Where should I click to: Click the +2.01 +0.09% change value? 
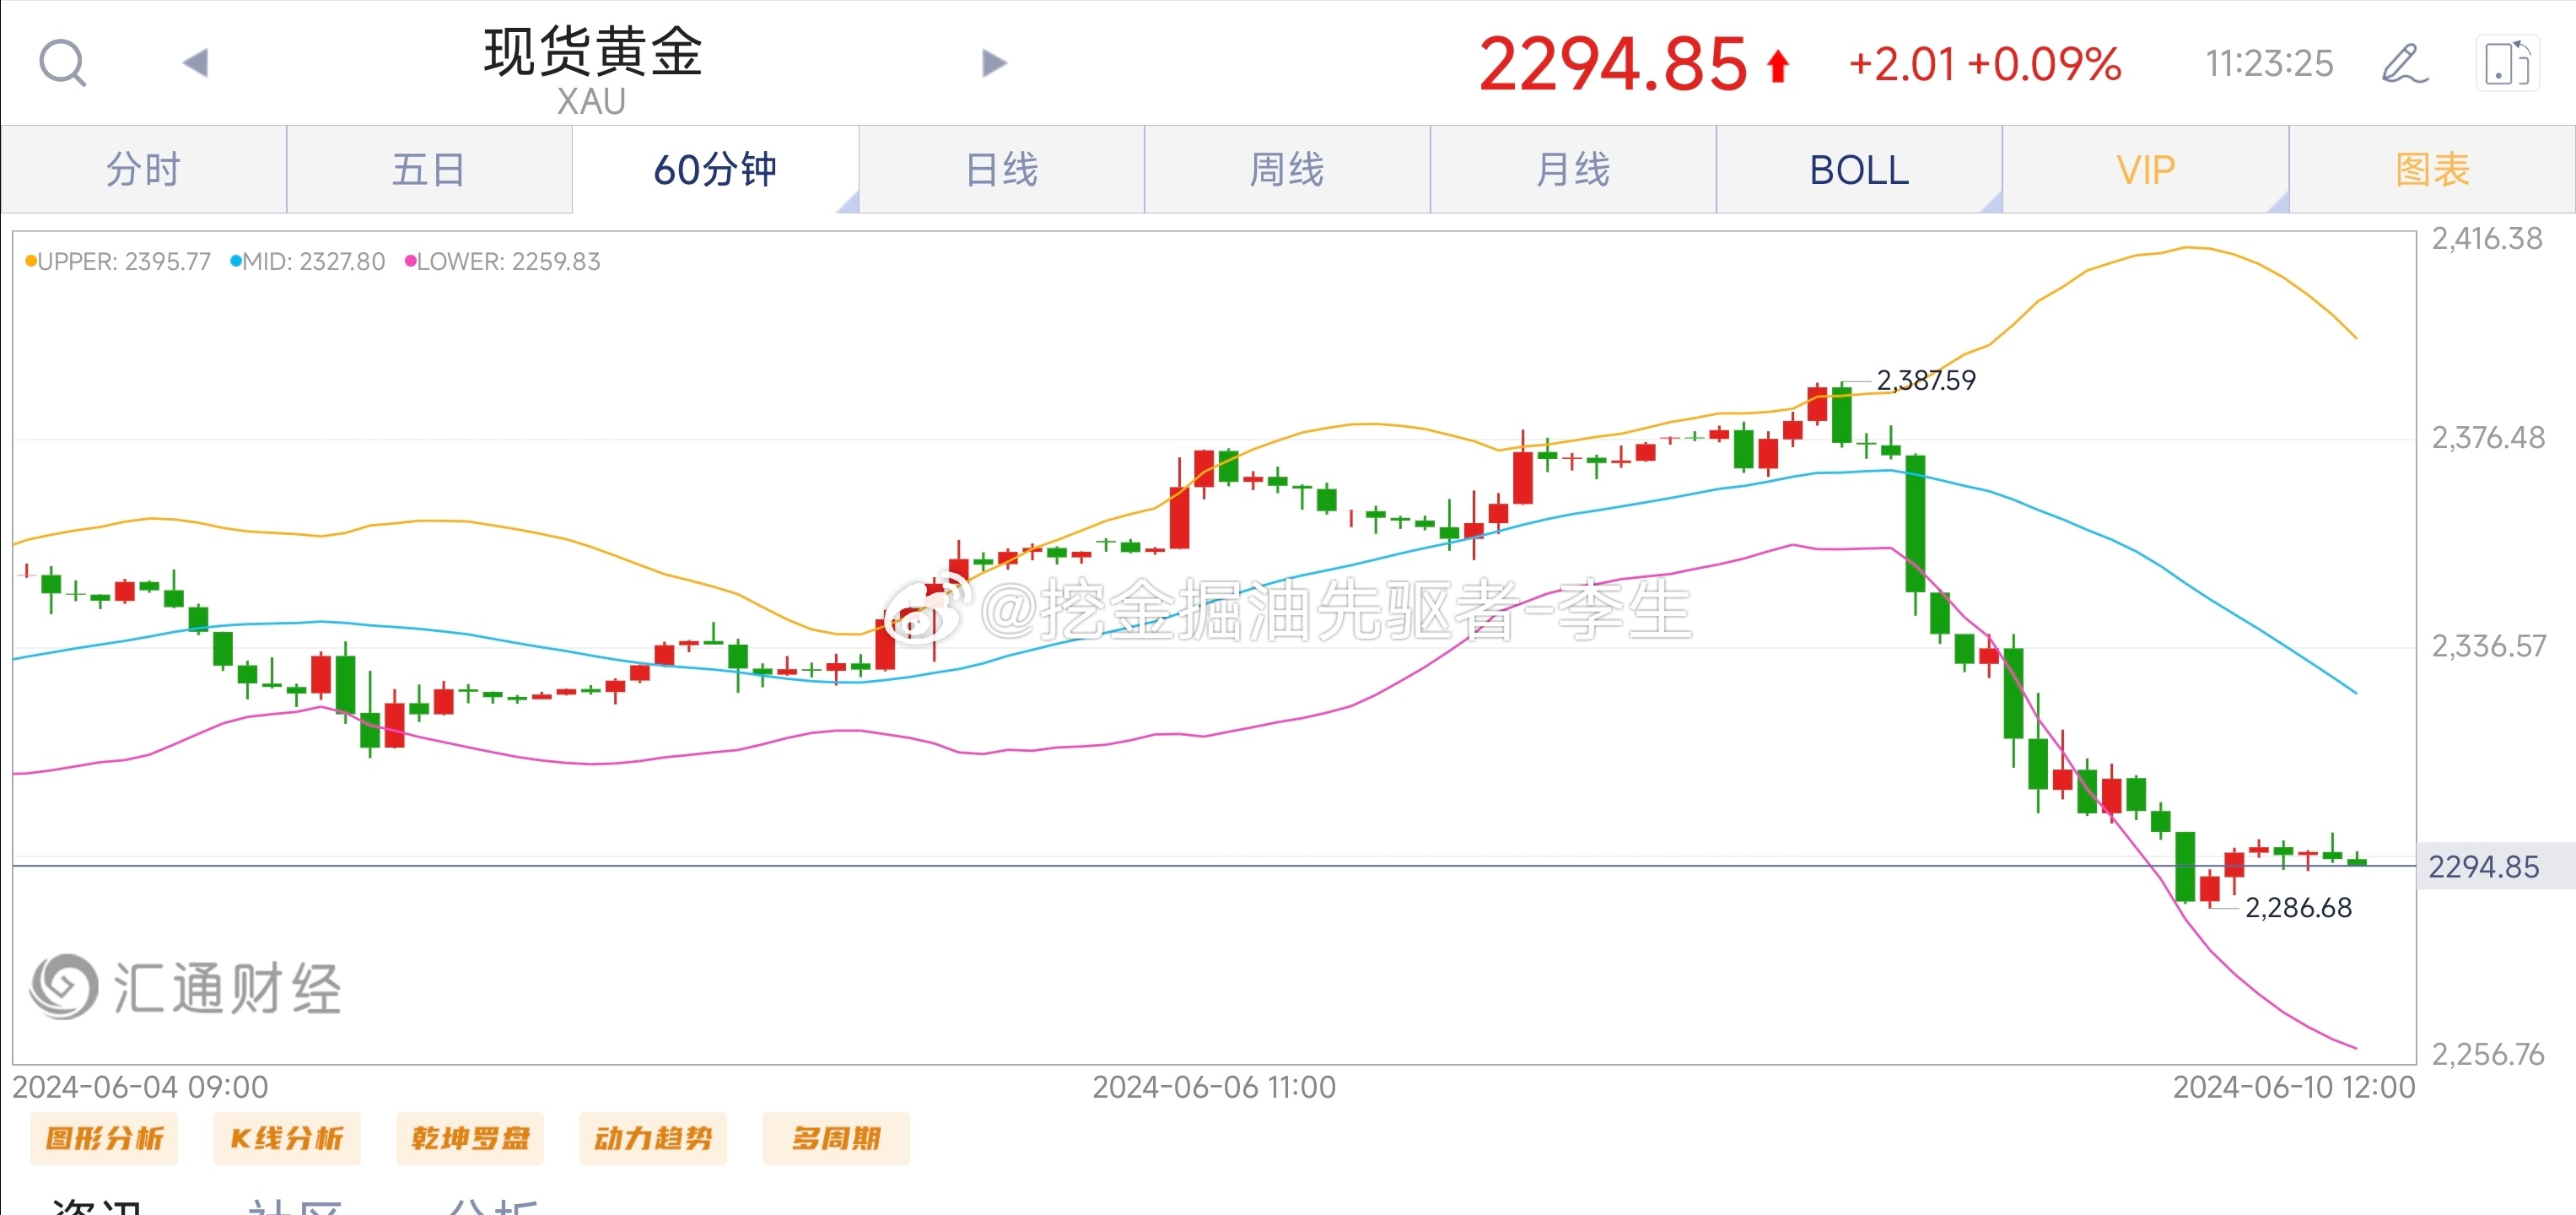1985,64
